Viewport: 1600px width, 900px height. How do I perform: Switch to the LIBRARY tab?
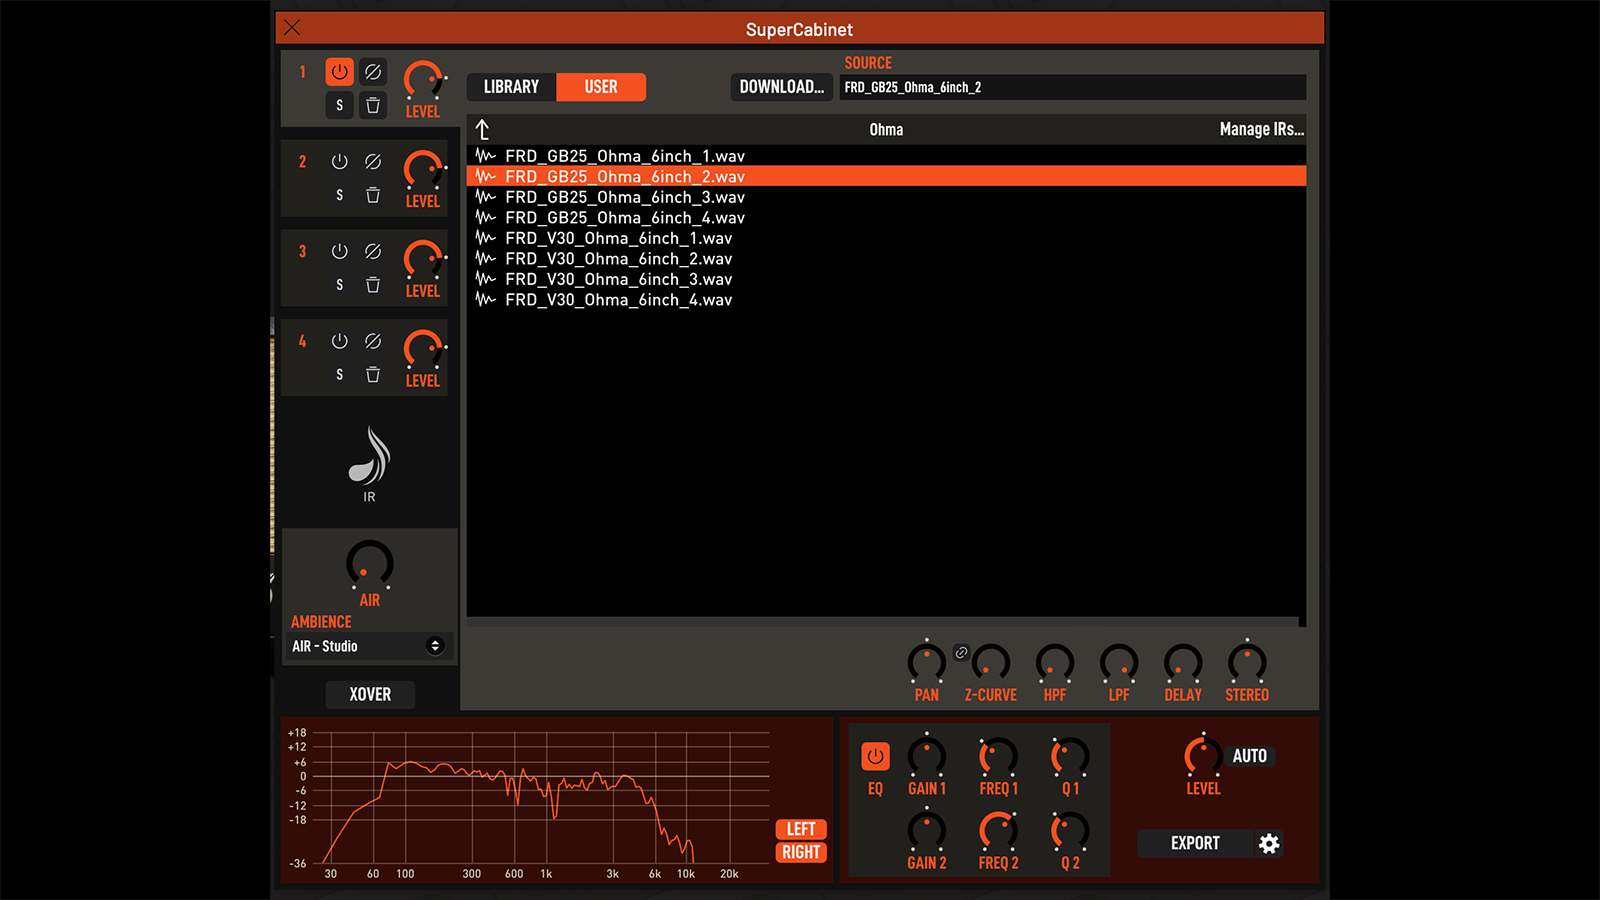point(511,87)
